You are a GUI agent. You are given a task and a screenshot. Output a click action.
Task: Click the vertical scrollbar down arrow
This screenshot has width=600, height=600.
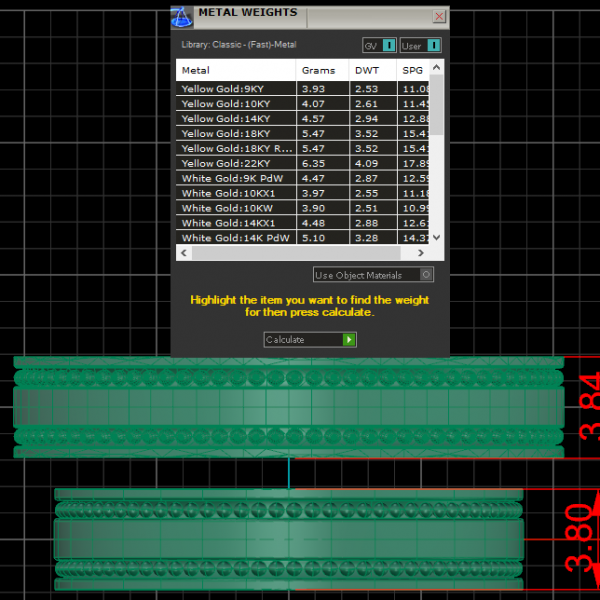click(437, 238)
